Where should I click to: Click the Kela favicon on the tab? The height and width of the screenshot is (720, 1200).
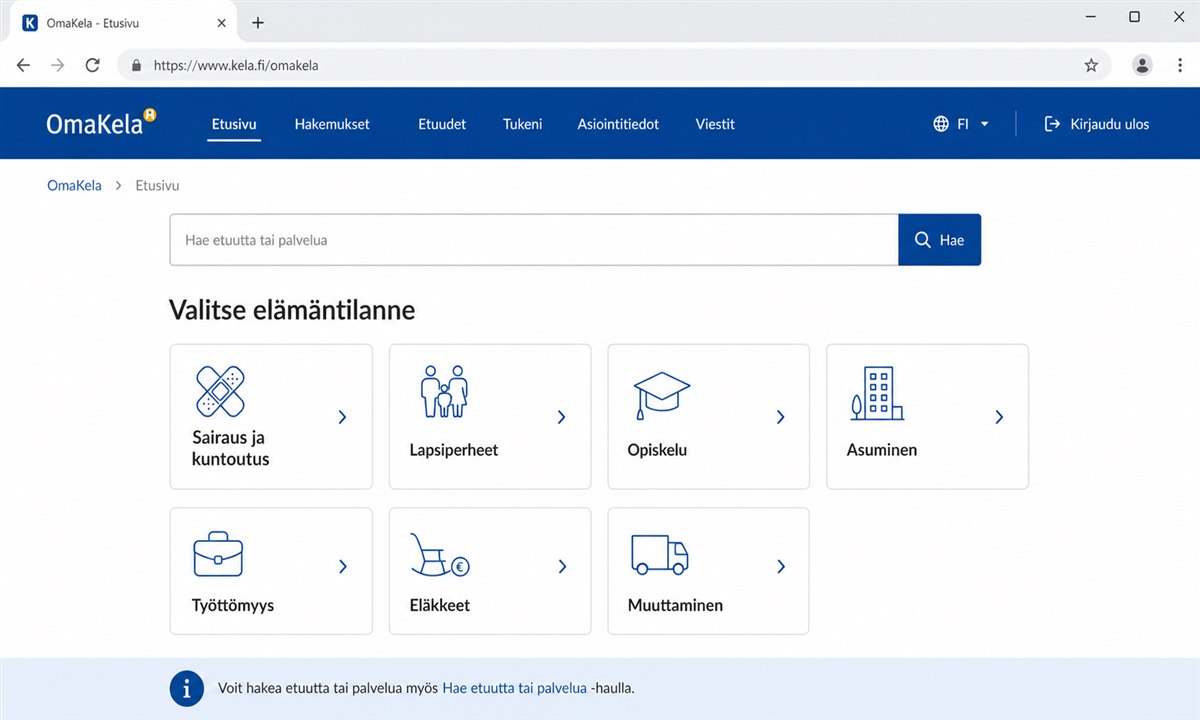point(30,22)
